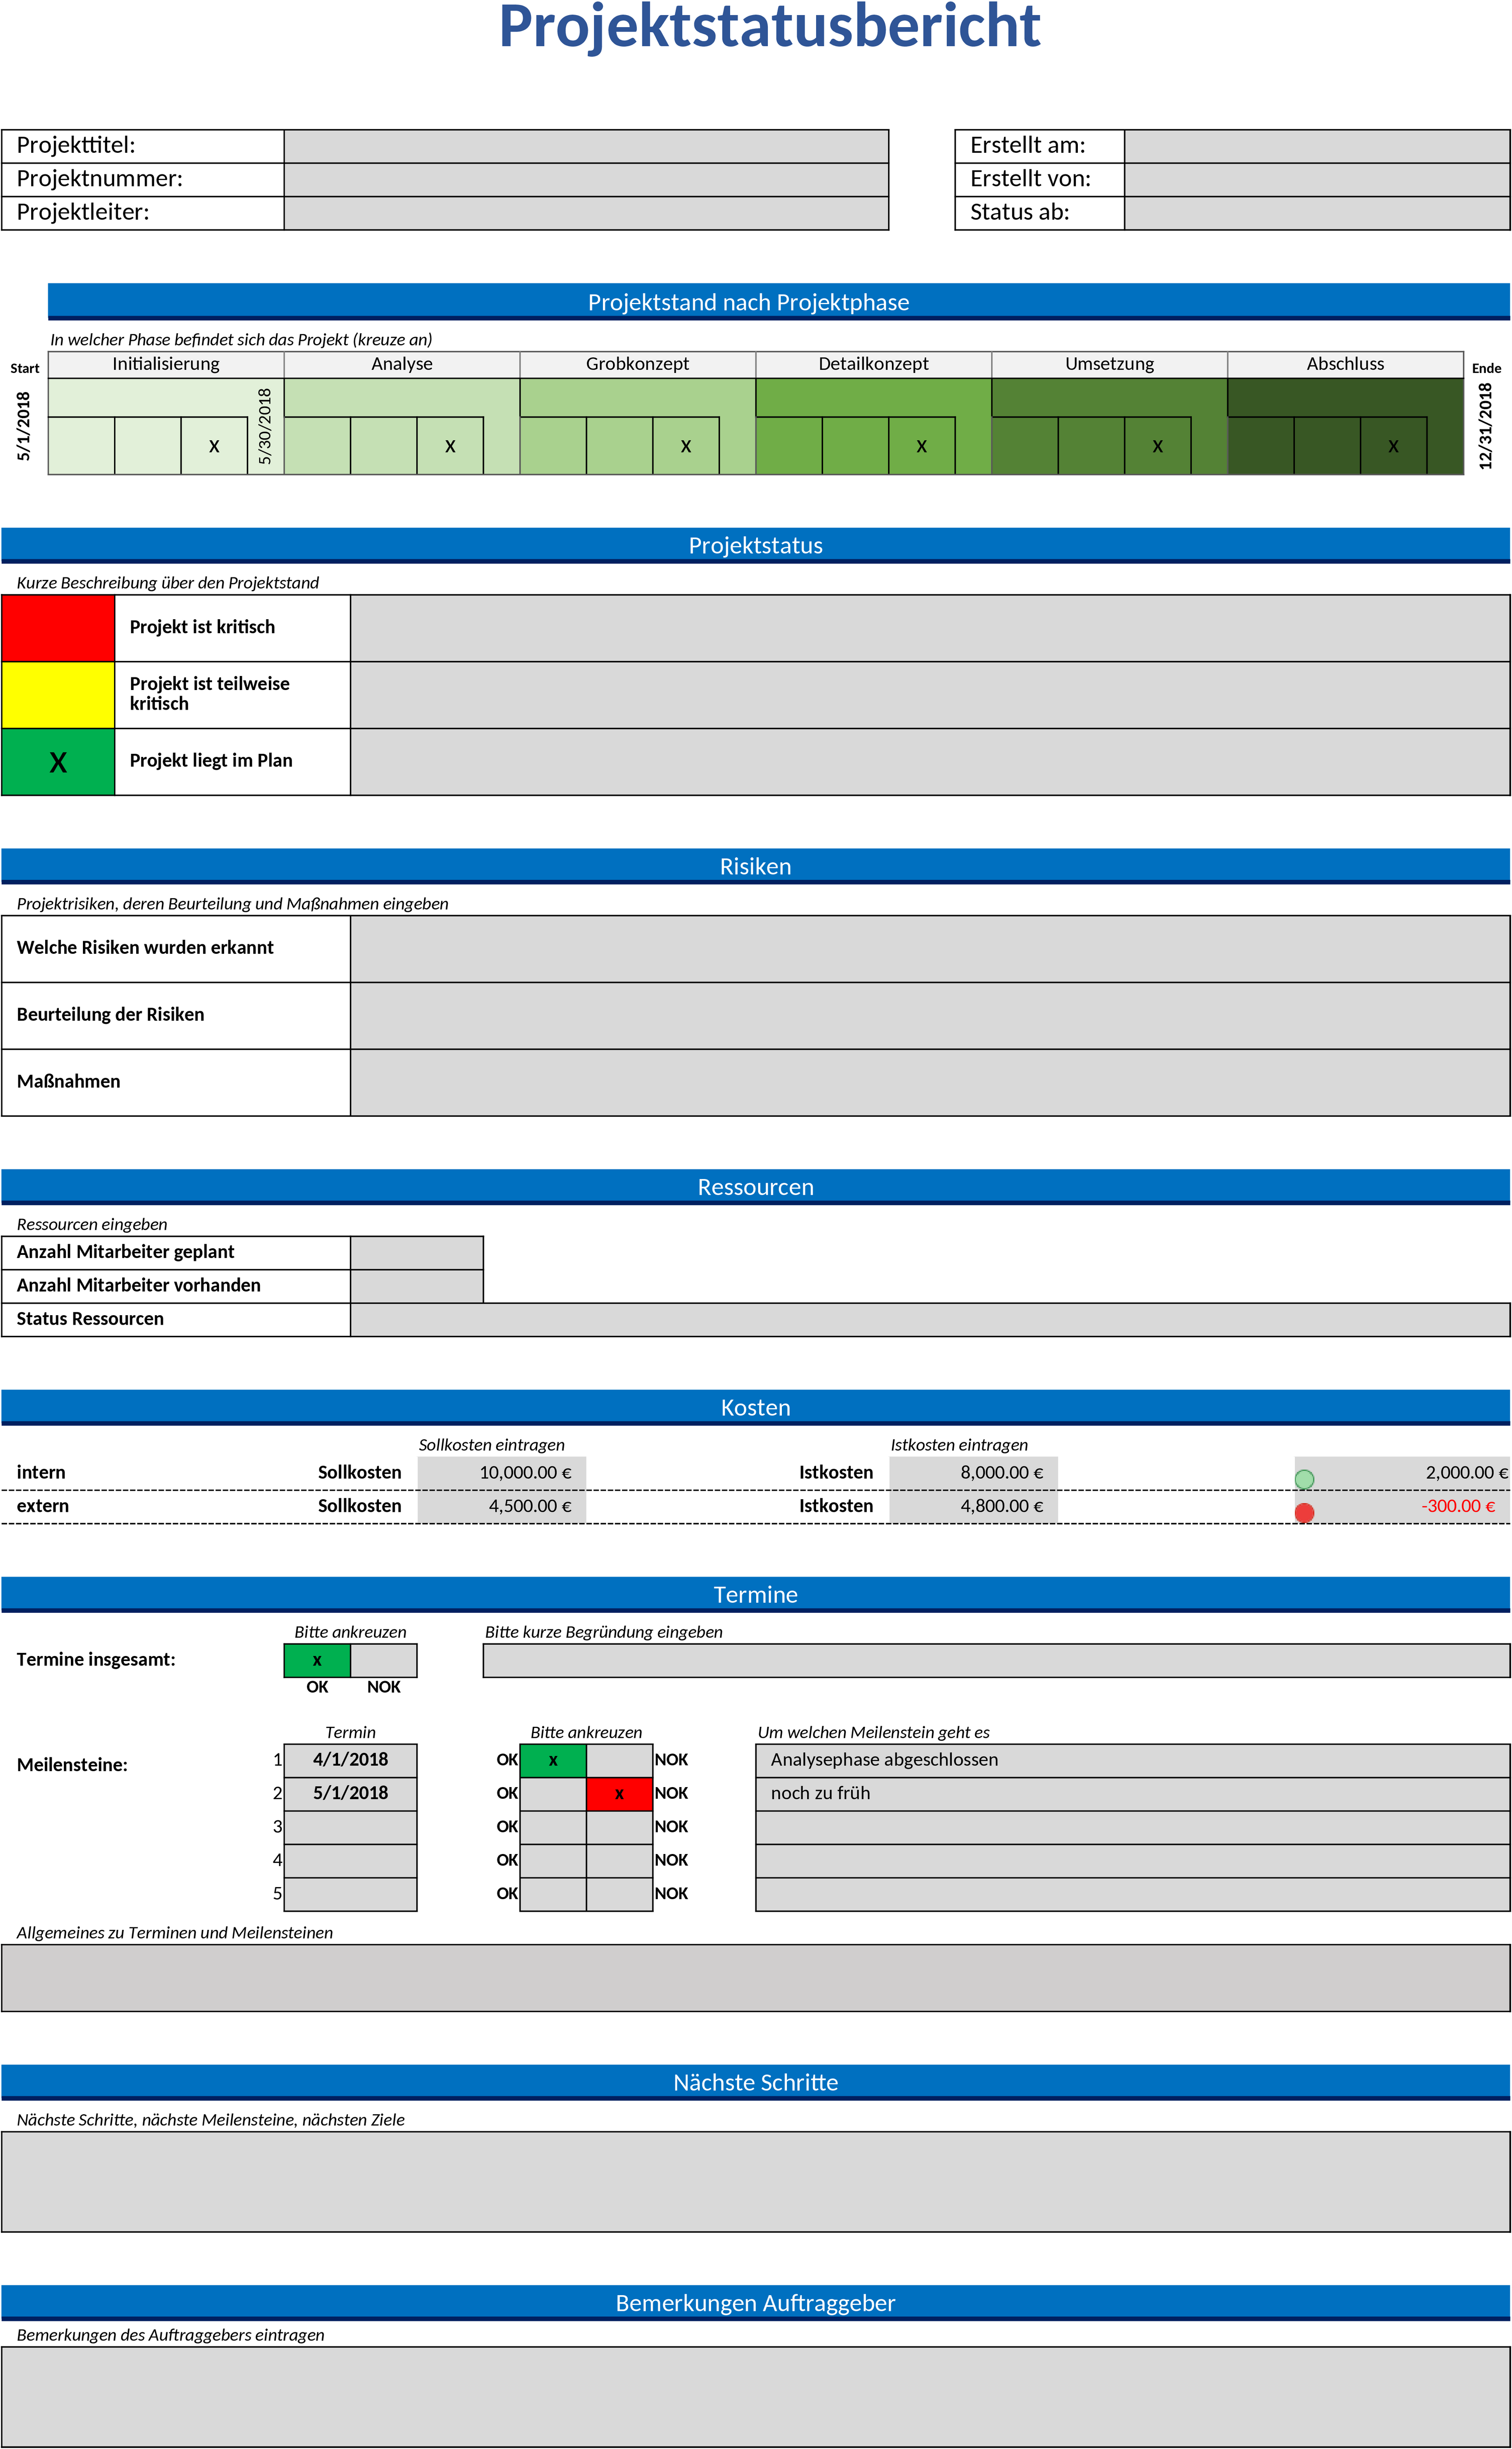The width and height of the screenshot is (1512, 2449).
Task: Click the 'Status Ressourcen' field
Action: [930, 1320]
